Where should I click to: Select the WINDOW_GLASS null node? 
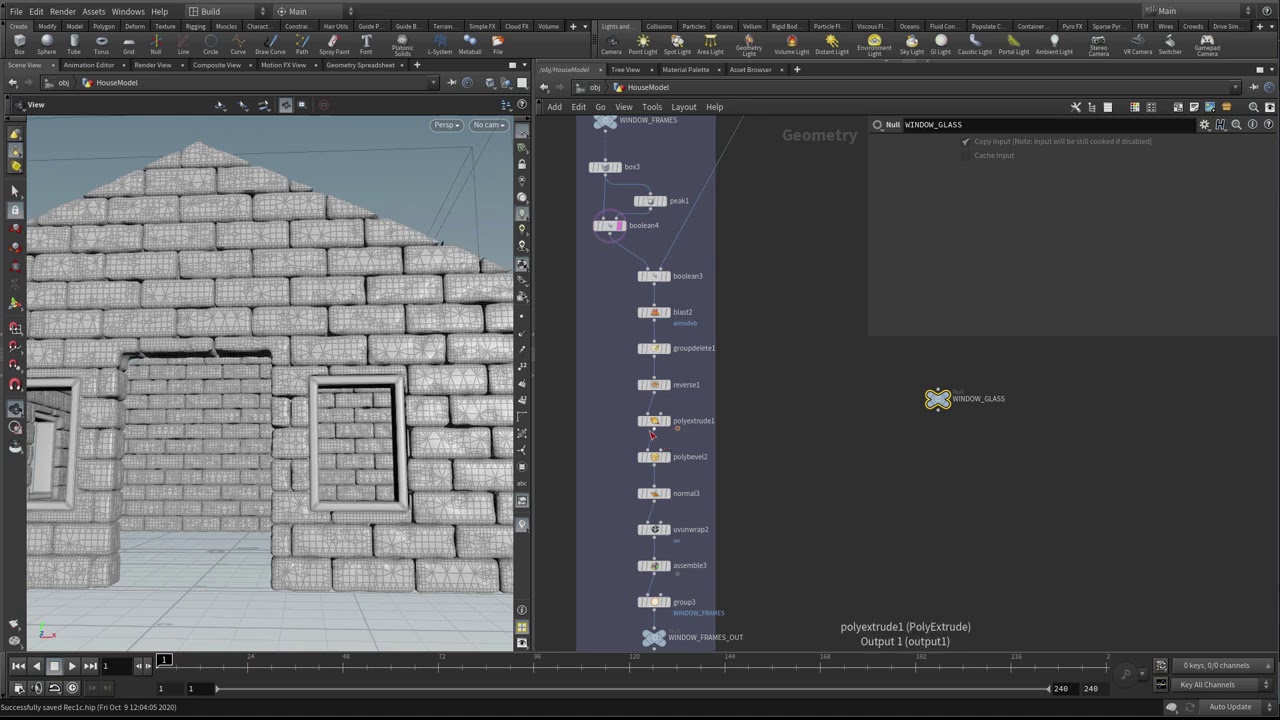938,399
